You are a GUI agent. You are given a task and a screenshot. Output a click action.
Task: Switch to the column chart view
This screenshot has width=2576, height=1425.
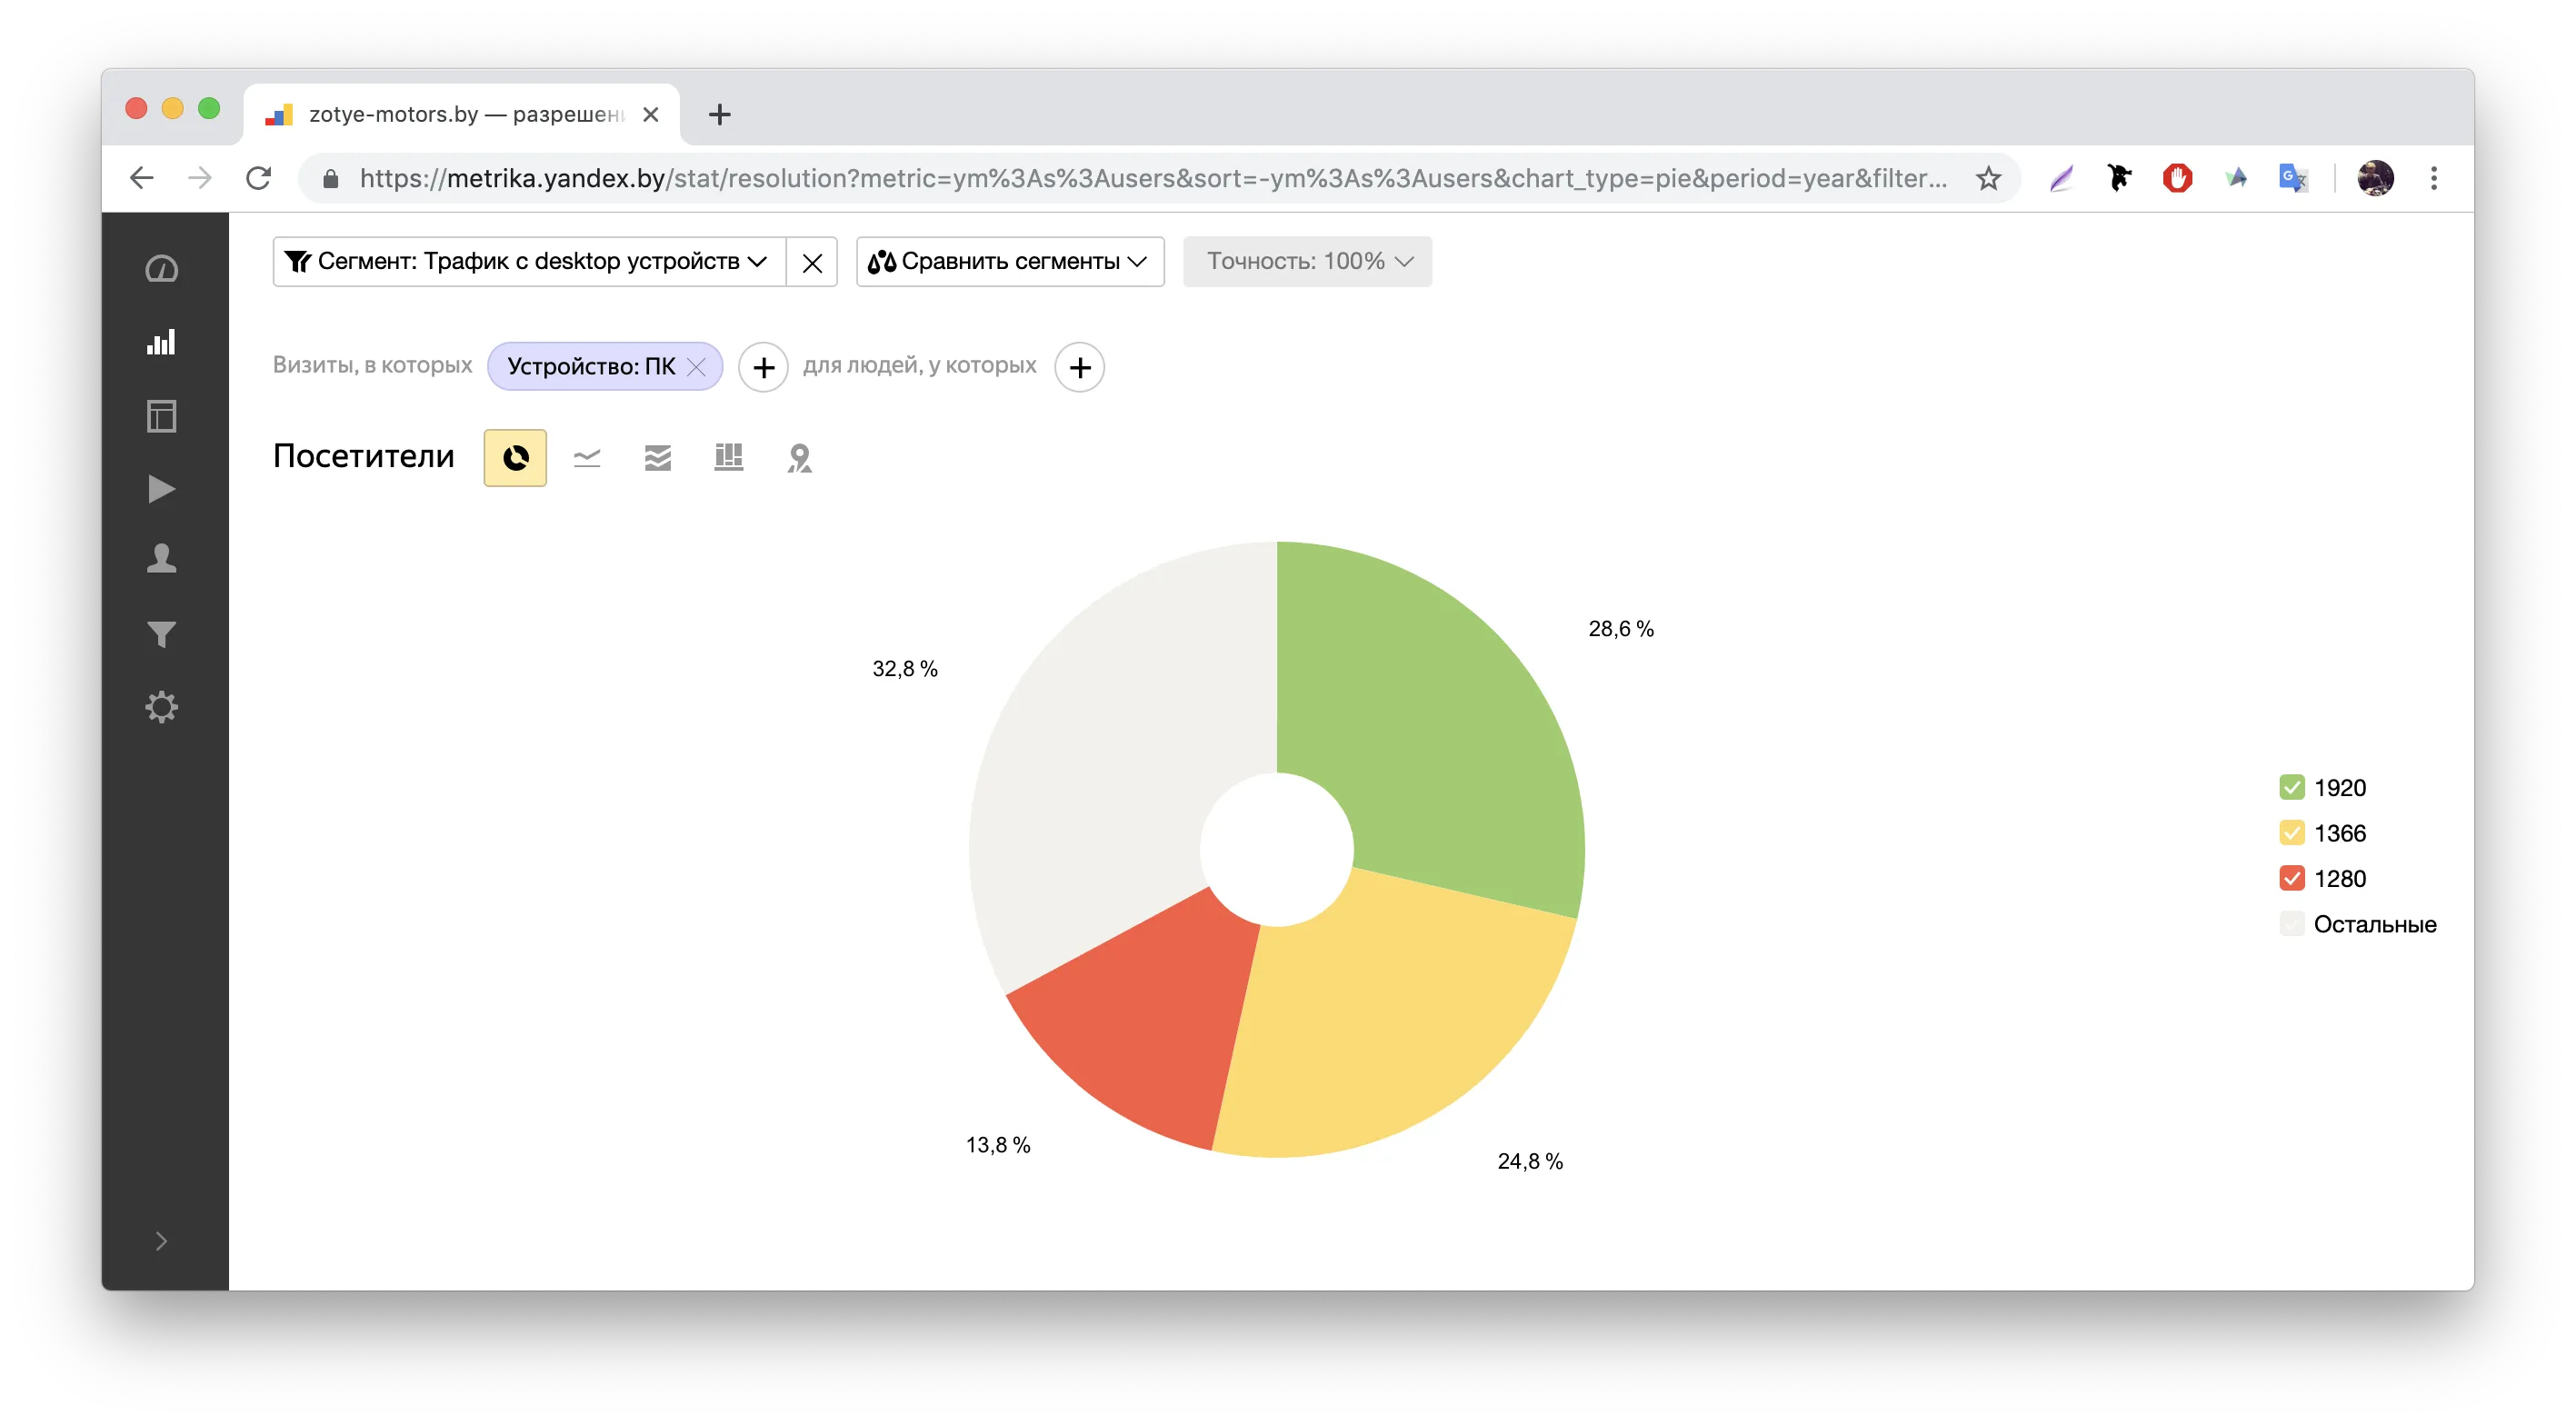729,457
